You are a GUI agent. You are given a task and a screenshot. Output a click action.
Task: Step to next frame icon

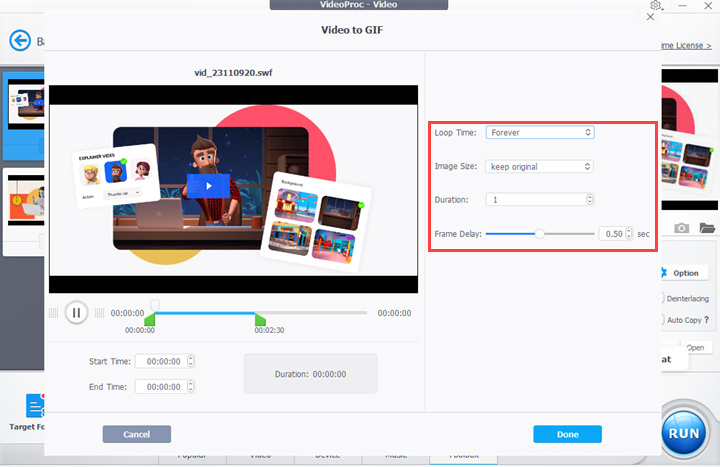pos(99,313)
